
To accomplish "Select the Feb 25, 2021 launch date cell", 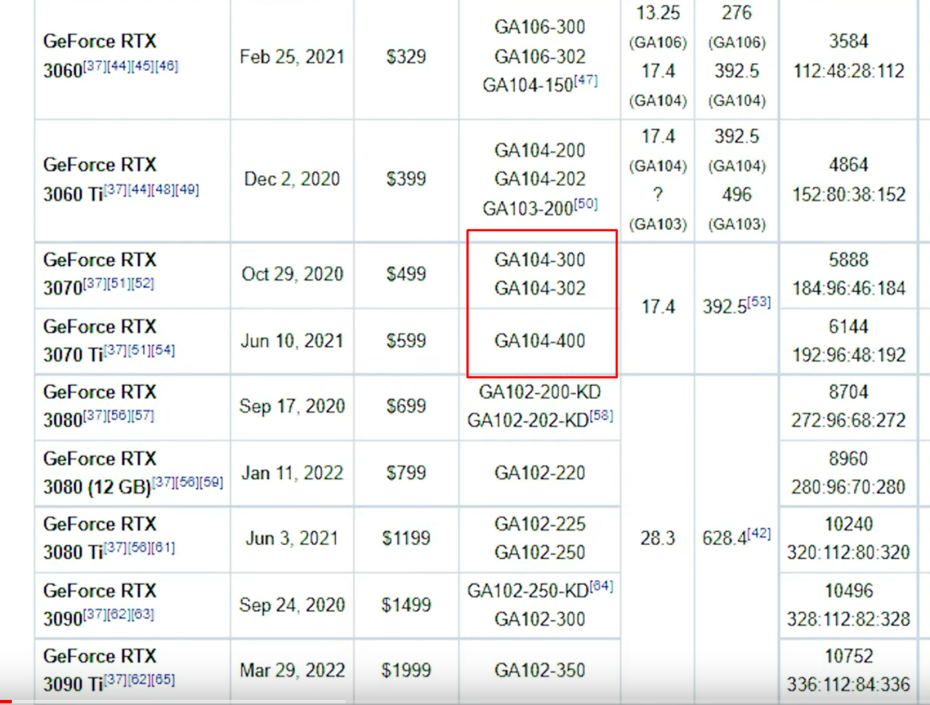I will (x=292, y=57).
